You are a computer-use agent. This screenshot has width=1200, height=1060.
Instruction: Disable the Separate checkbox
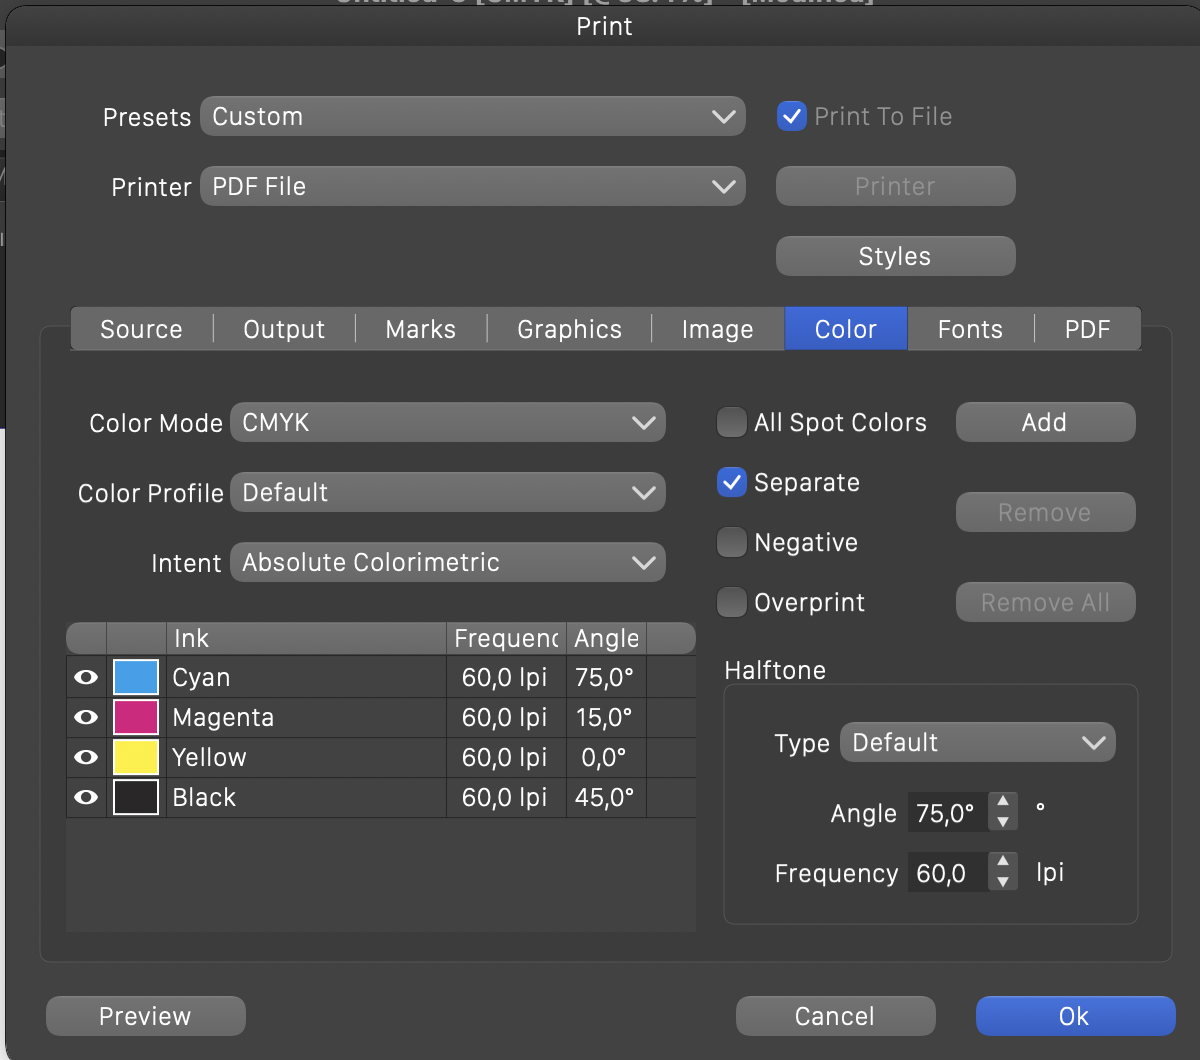click(x=732, y=483)
